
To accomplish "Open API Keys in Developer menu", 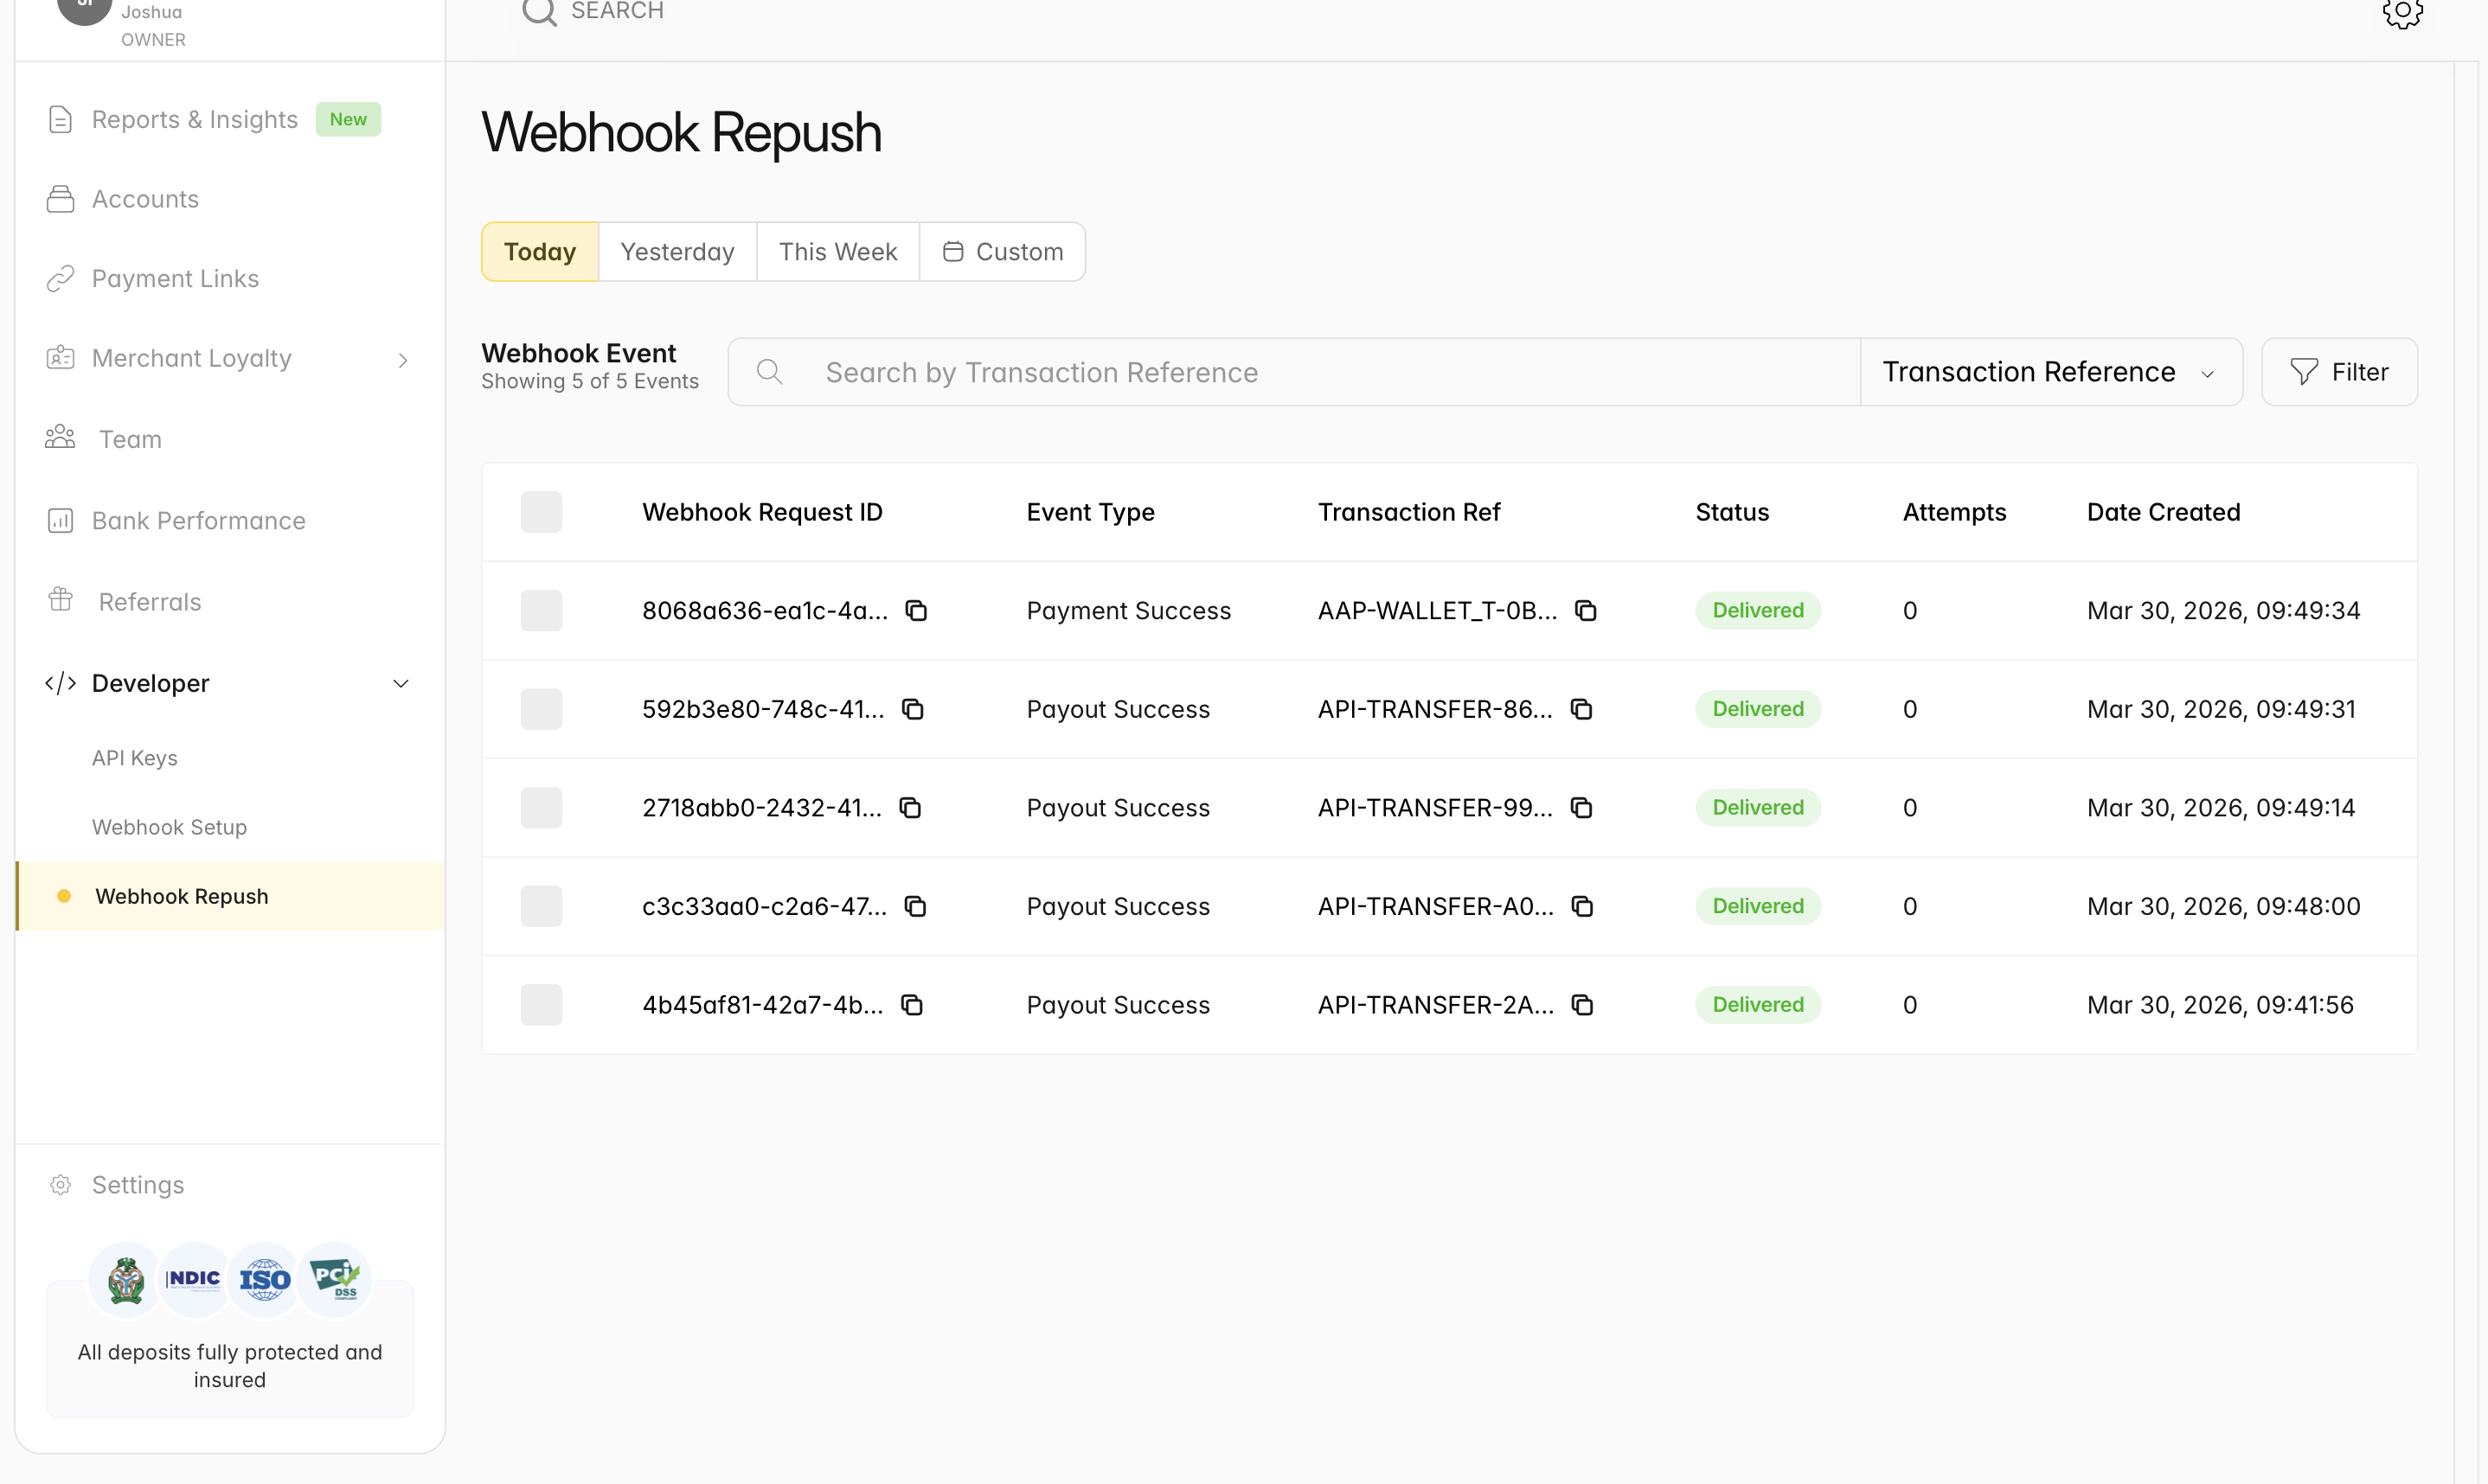I will point(135,758).
